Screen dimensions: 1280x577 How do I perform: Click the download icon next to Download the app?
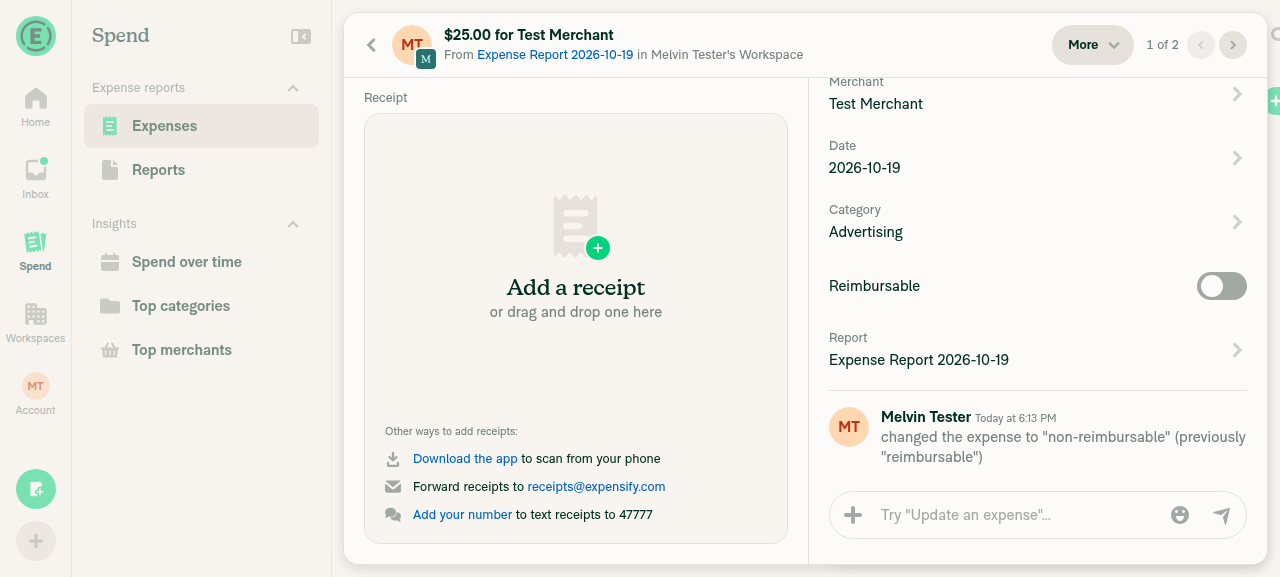coord(393,459)
